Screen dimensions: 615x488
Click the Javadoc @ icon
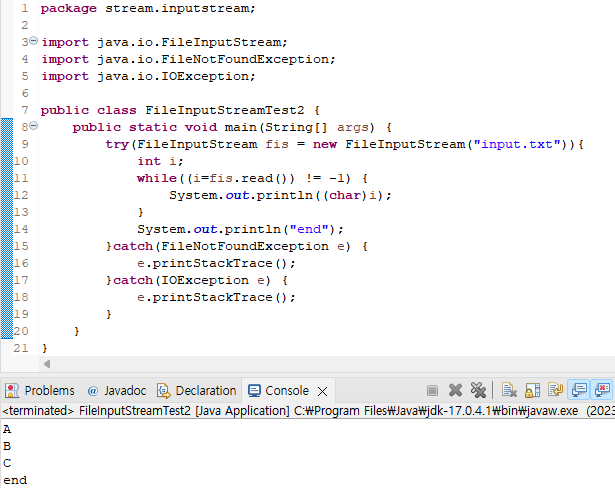point(93,391)
